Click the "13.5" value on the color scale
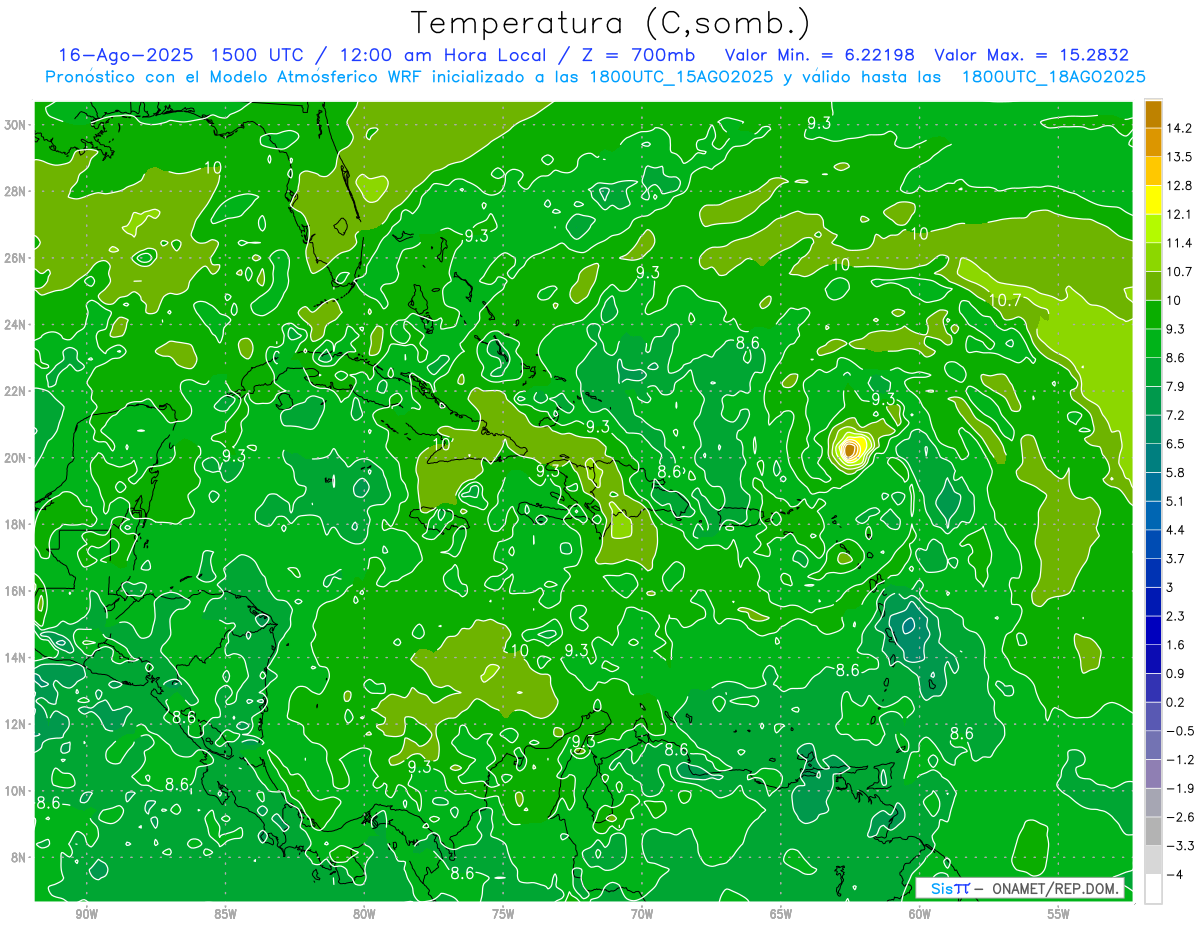 [x=1180, y=157]
